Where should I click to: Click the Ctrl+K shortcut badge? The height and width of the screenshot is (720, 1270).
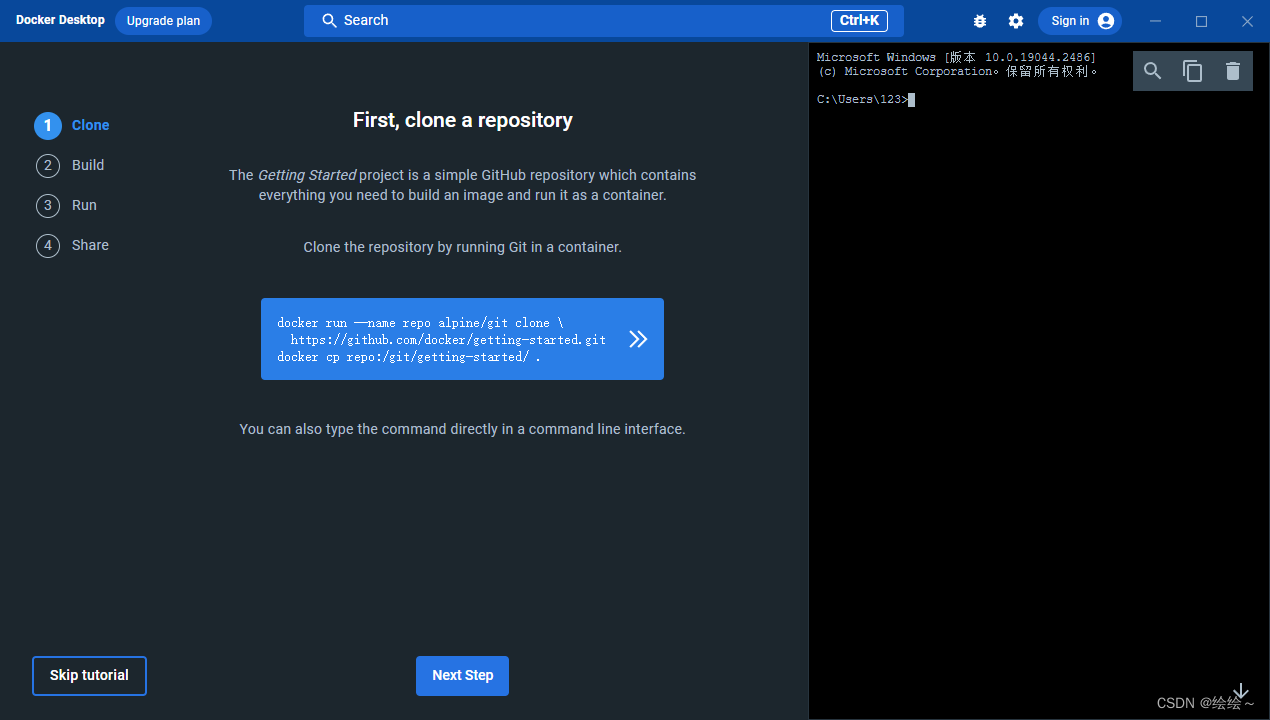tap(859, 21)
